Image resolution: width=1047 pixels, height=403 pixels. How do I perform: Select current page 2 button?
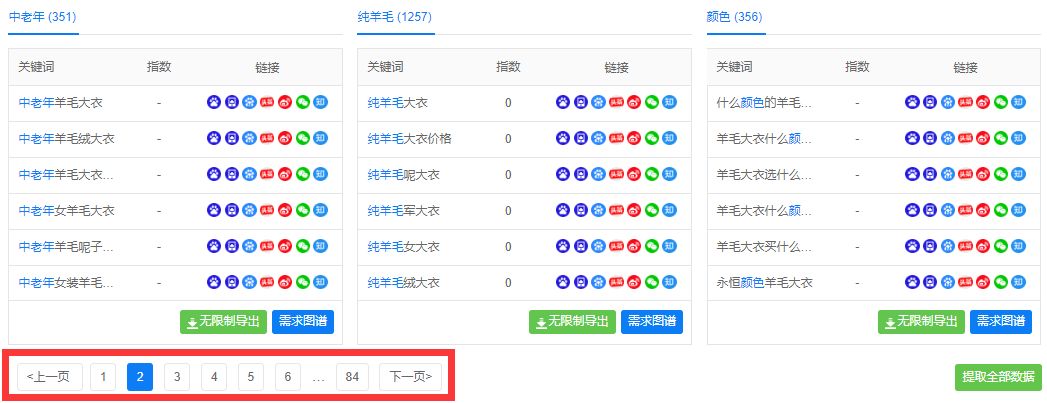coord(140,377)
